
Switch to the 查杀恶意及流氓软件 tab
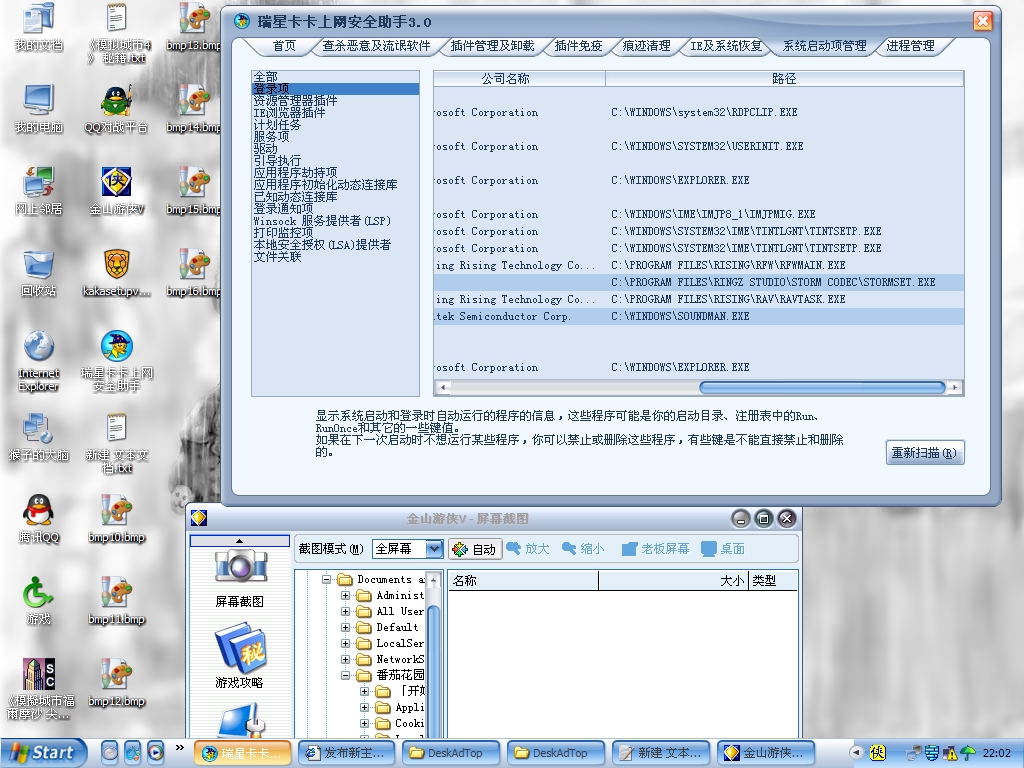point(376,46)
